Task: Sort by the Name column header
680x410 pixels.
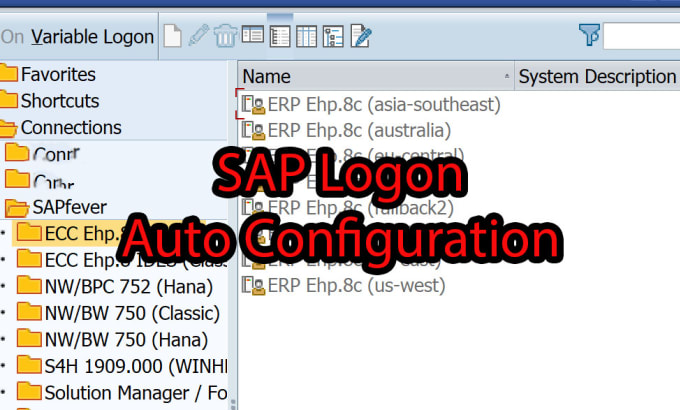Action: [x=376, y=76]
